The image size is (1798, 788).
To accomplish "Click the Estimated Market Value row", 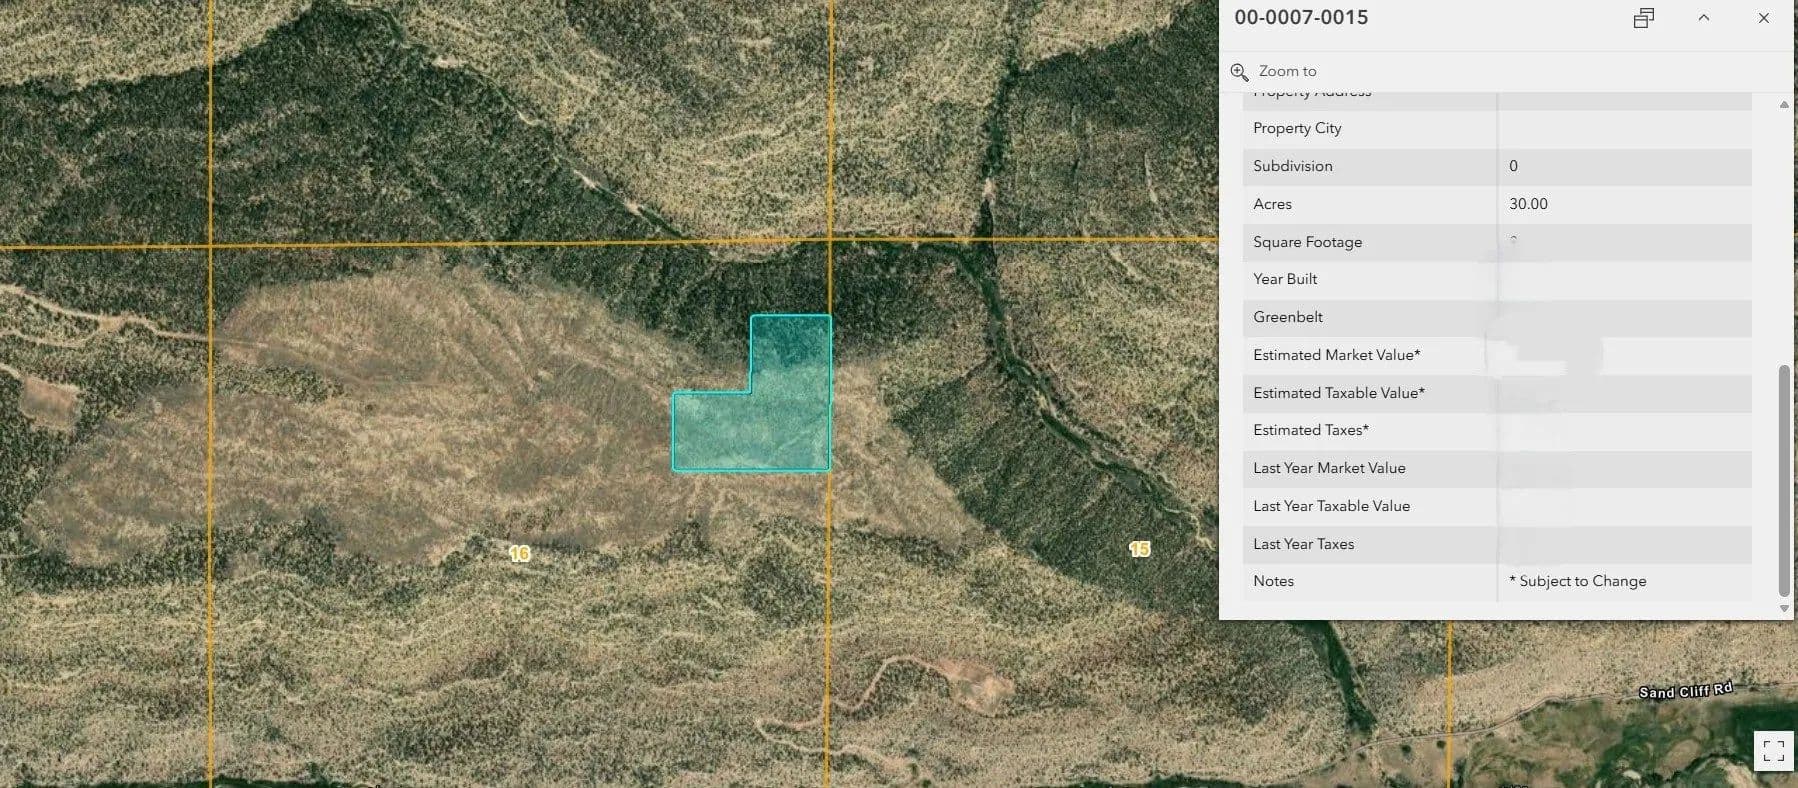I will (x=1336, y=355).
